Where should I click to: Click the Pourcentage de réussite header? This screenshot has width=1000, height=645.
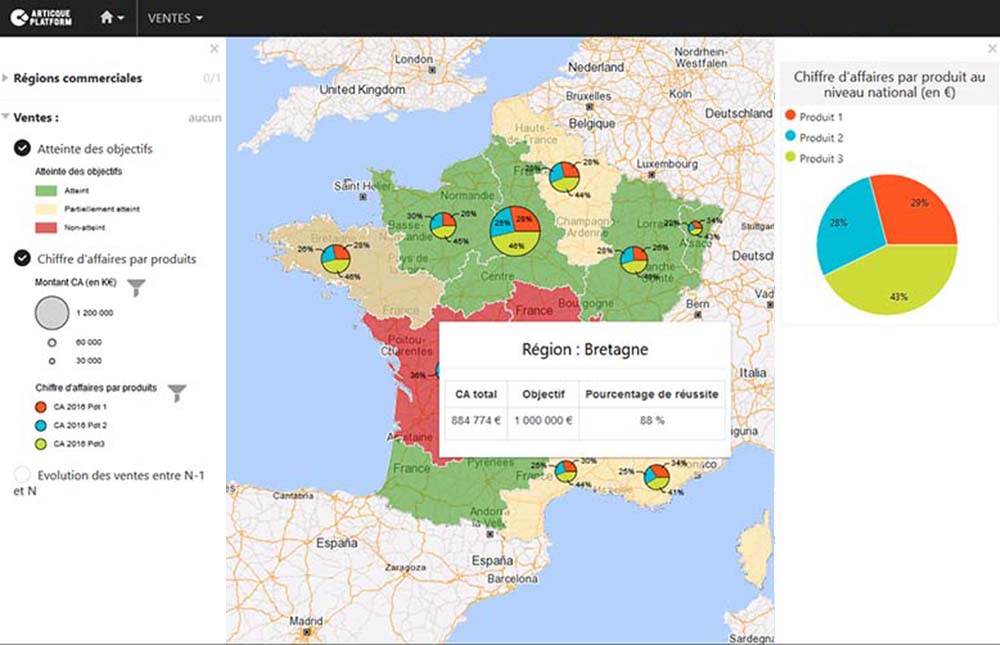point(652,394)
